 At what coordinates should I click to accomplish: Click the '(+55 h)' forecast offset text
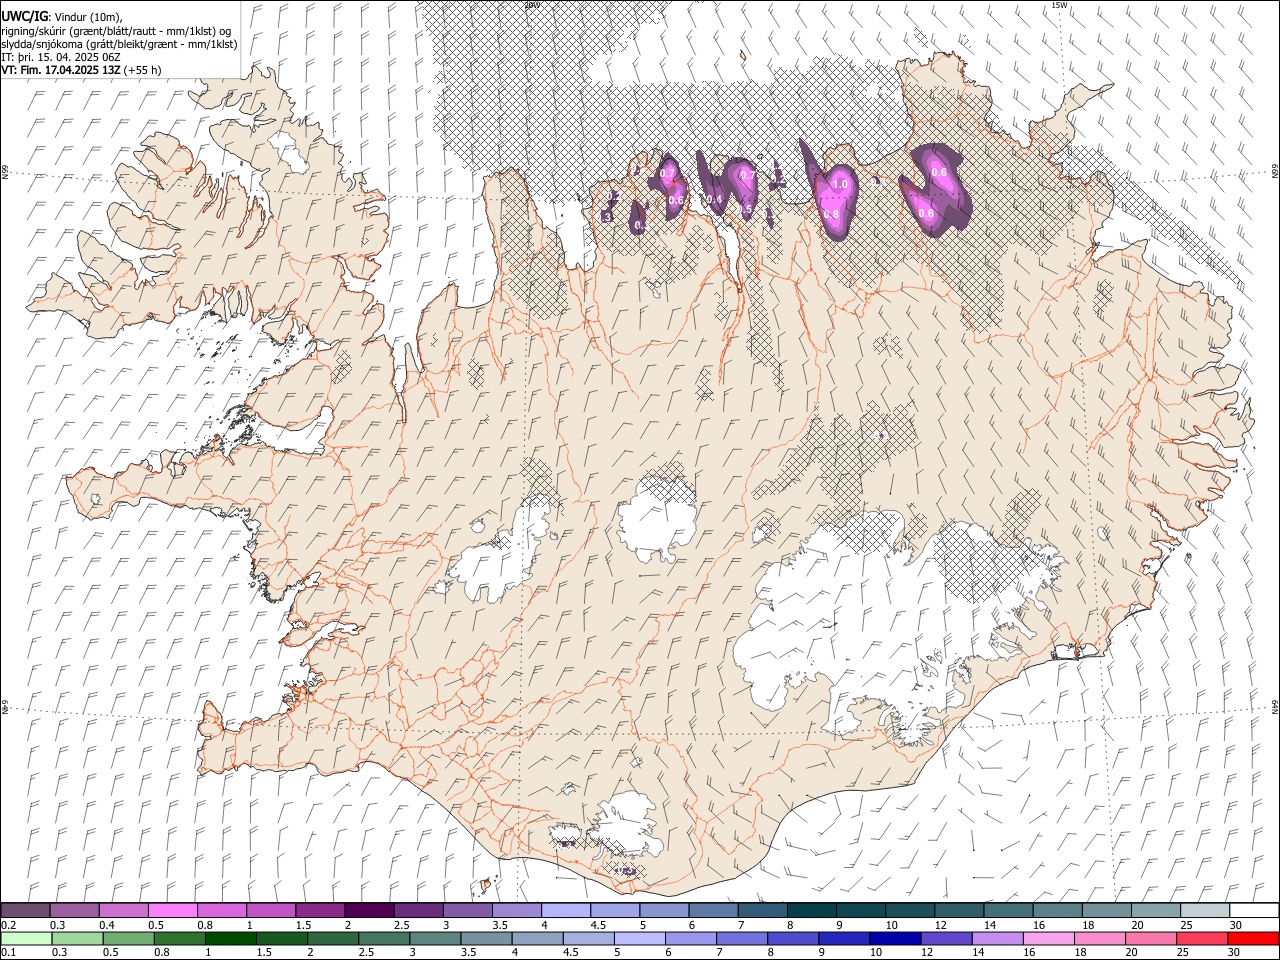pyautogui.click(x=143, y=70)
